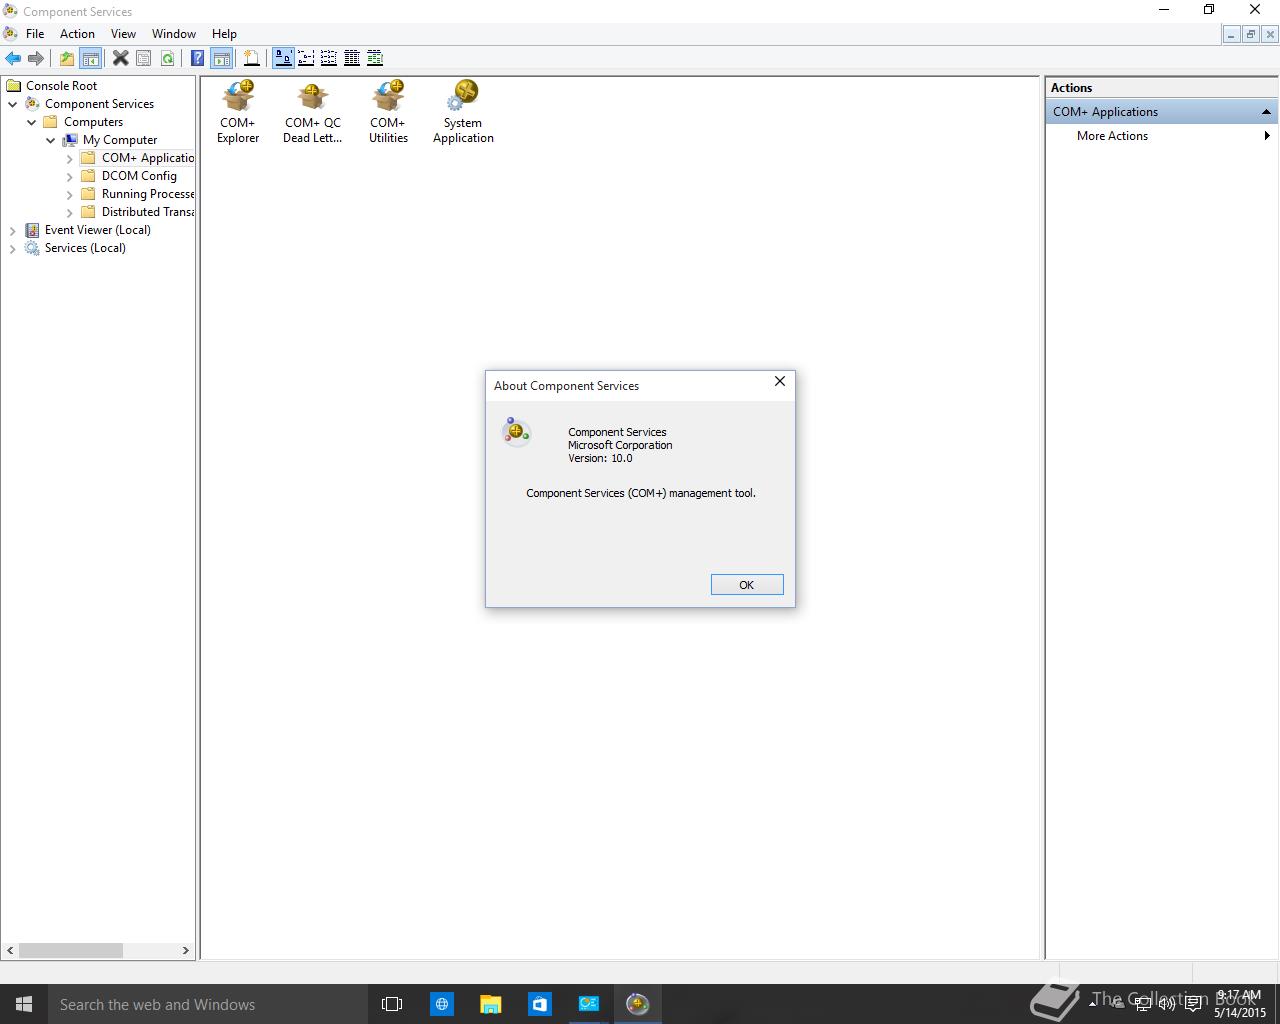Expand the Running Processes tree node
The width and height of the screenshot is (1280, 1024).
[x=70, y=194]
